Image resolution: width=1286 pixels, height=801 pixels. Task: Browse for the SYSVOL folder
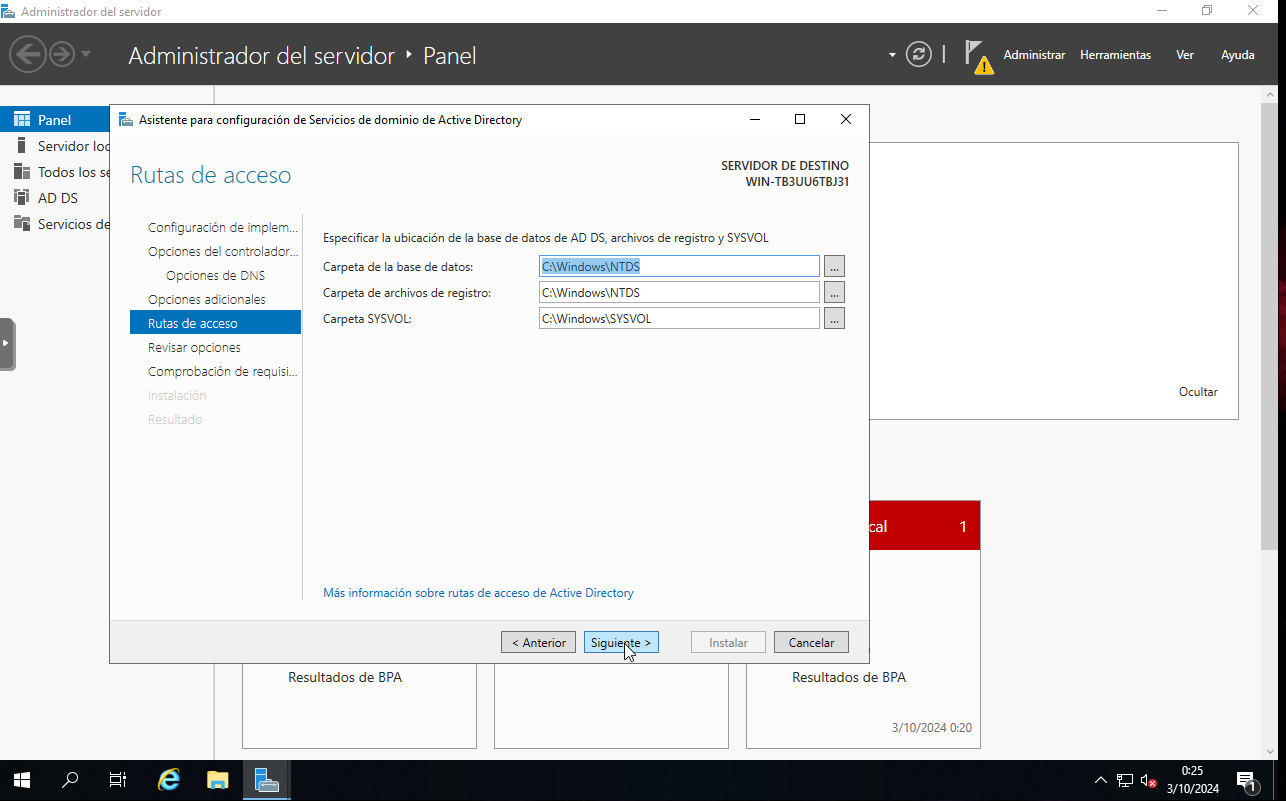834,319
